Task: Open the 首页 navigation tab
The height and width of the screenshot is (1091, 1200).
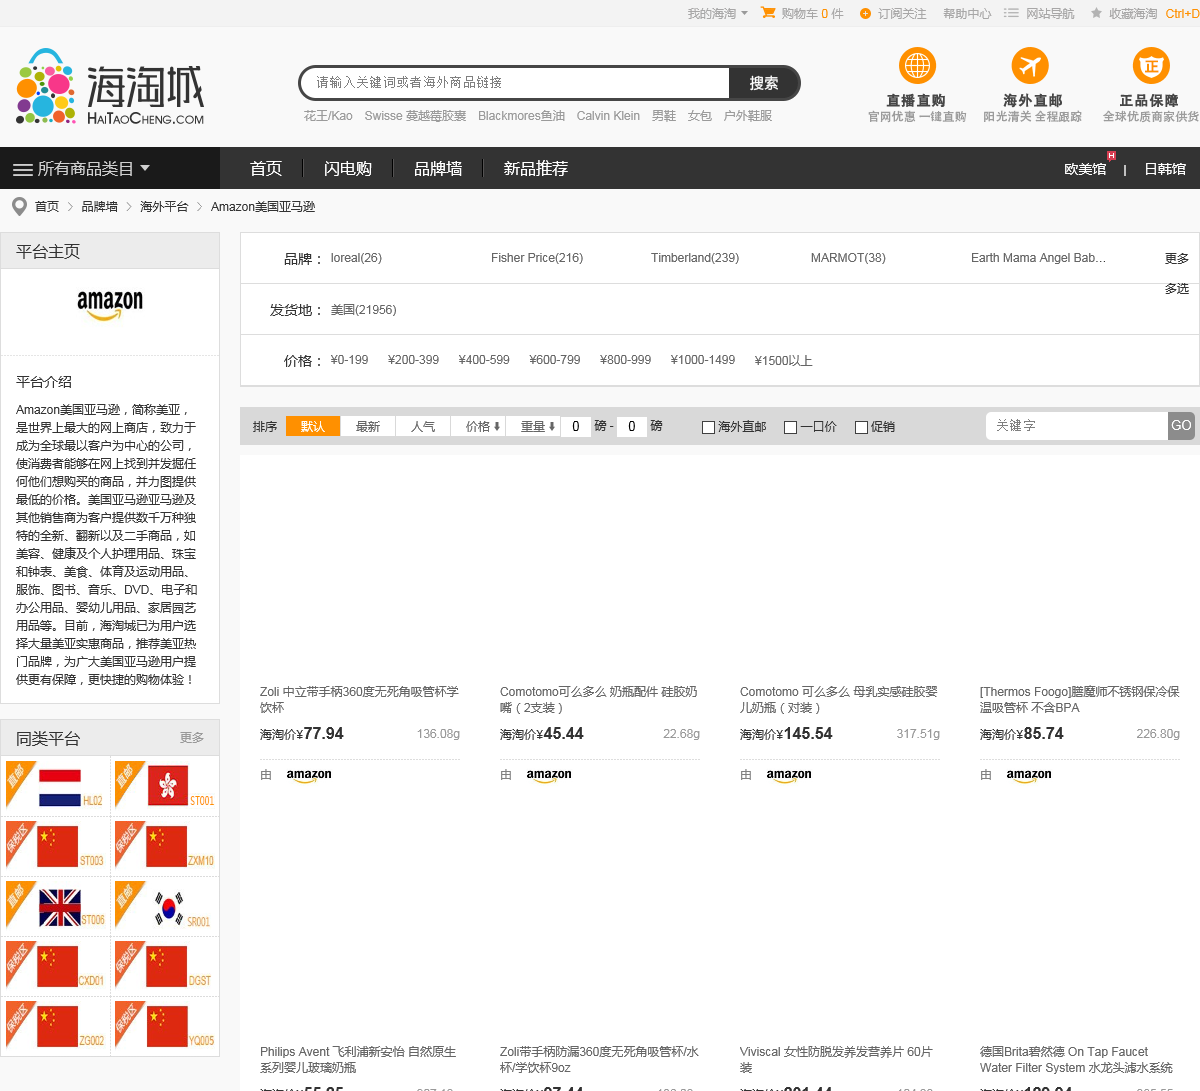Action: (x=266, y=169)
